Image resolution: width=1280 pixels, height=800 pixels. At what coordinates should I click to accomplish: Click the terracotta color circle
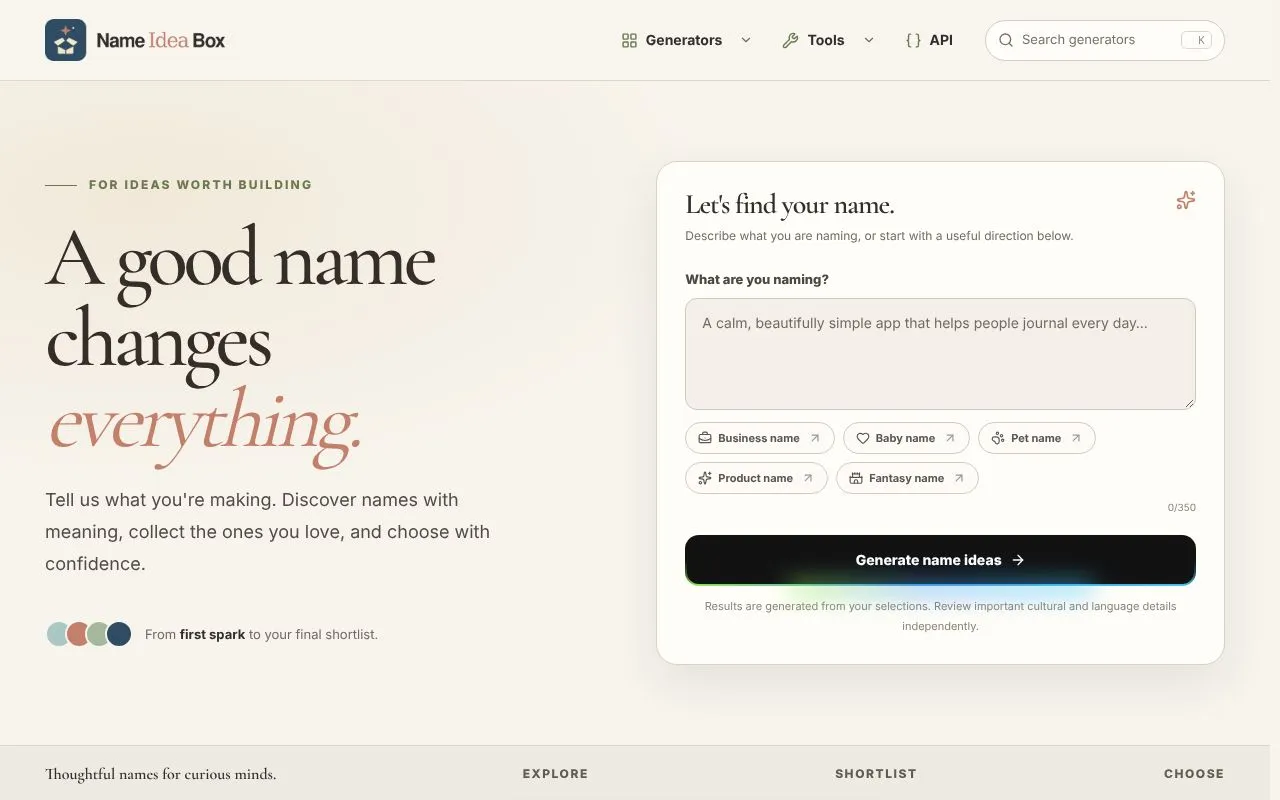[x=78, y=634]
